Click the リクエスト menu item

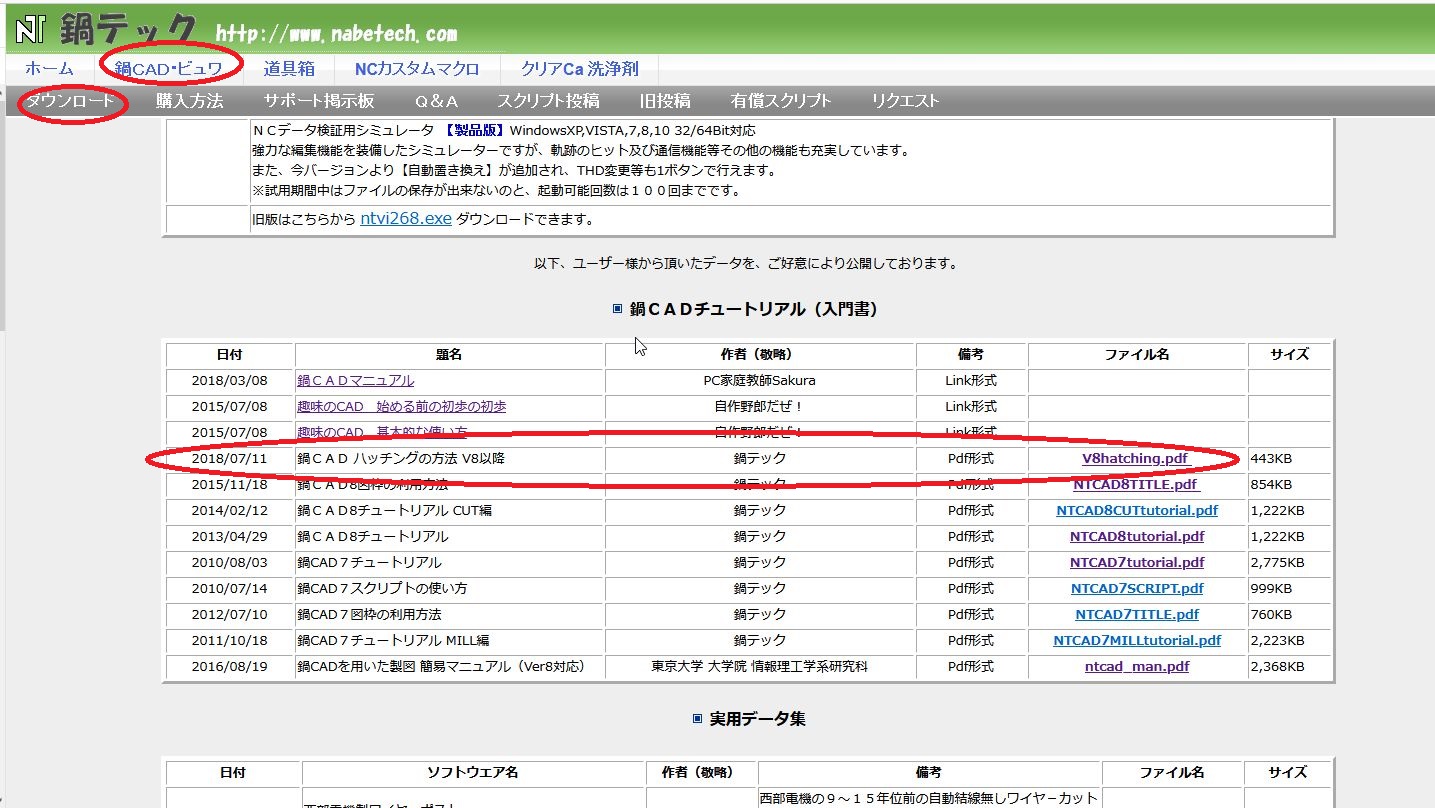click(x=905, y=101)
